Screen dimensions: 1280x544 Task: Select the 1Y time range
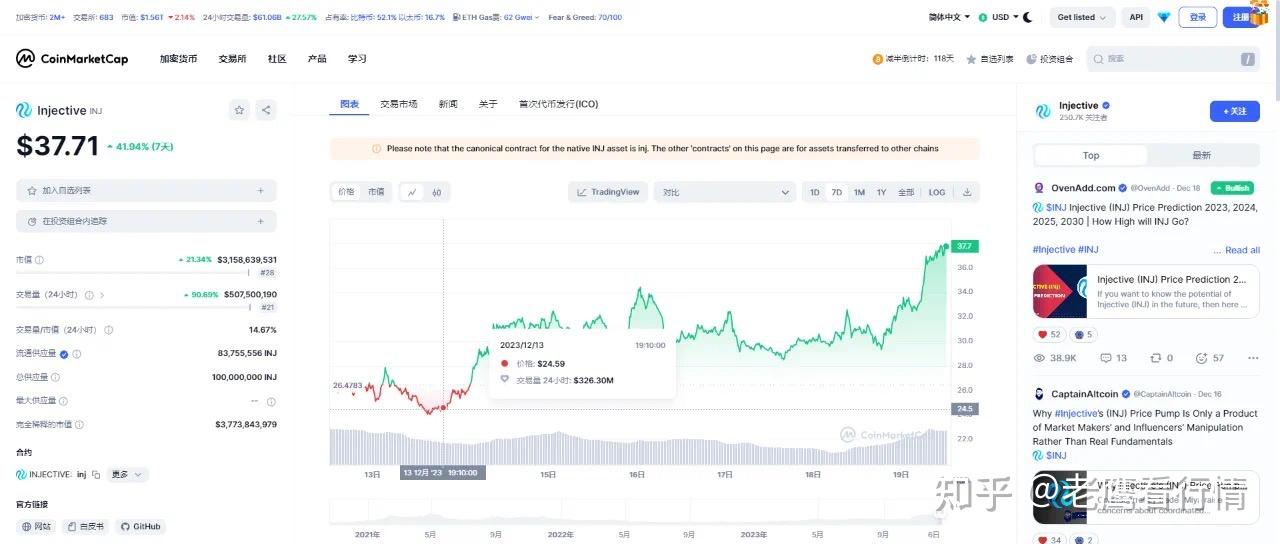click(x=881, y=192)
